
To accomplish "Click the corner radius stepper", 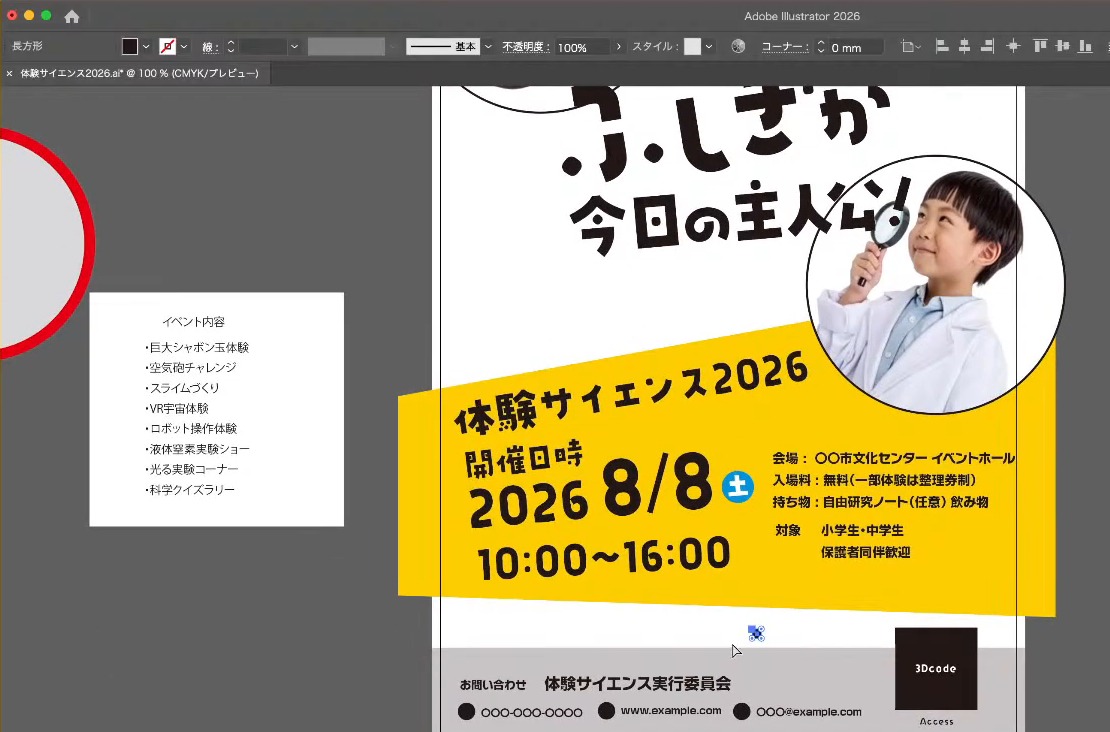I will [820, 47].
